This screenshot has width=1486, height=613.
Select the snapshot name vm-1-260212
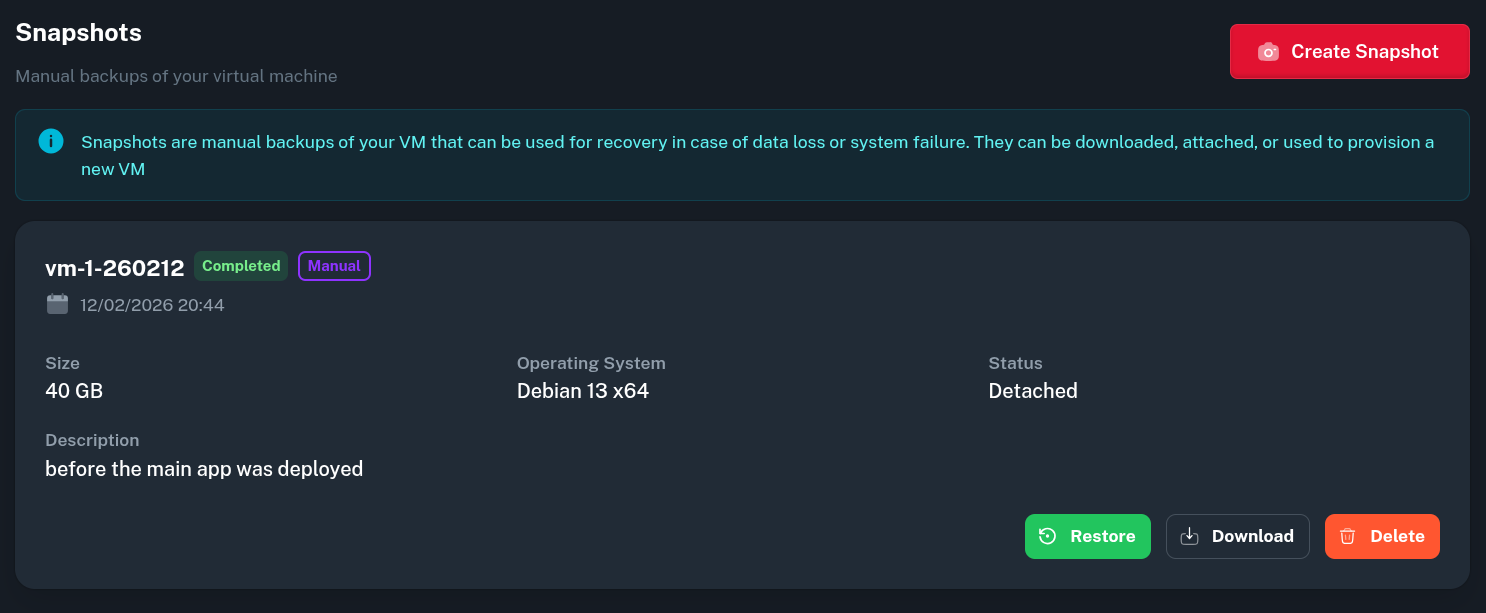tap(114, 268)
